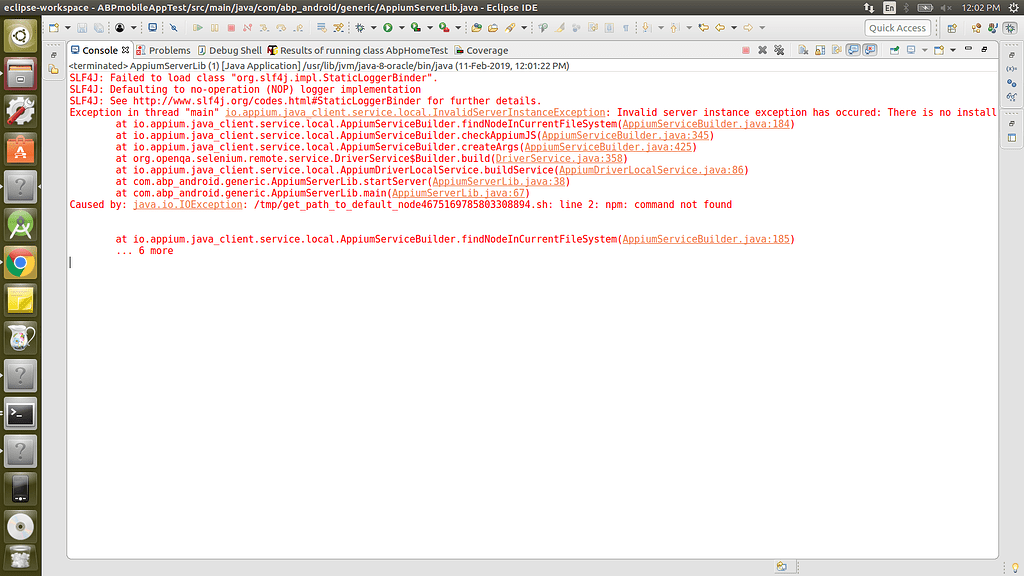The height and width of the screenshot is (576, 1024).
Task: Expand the Run button dropdown arrow
Action: click(400, 28)
